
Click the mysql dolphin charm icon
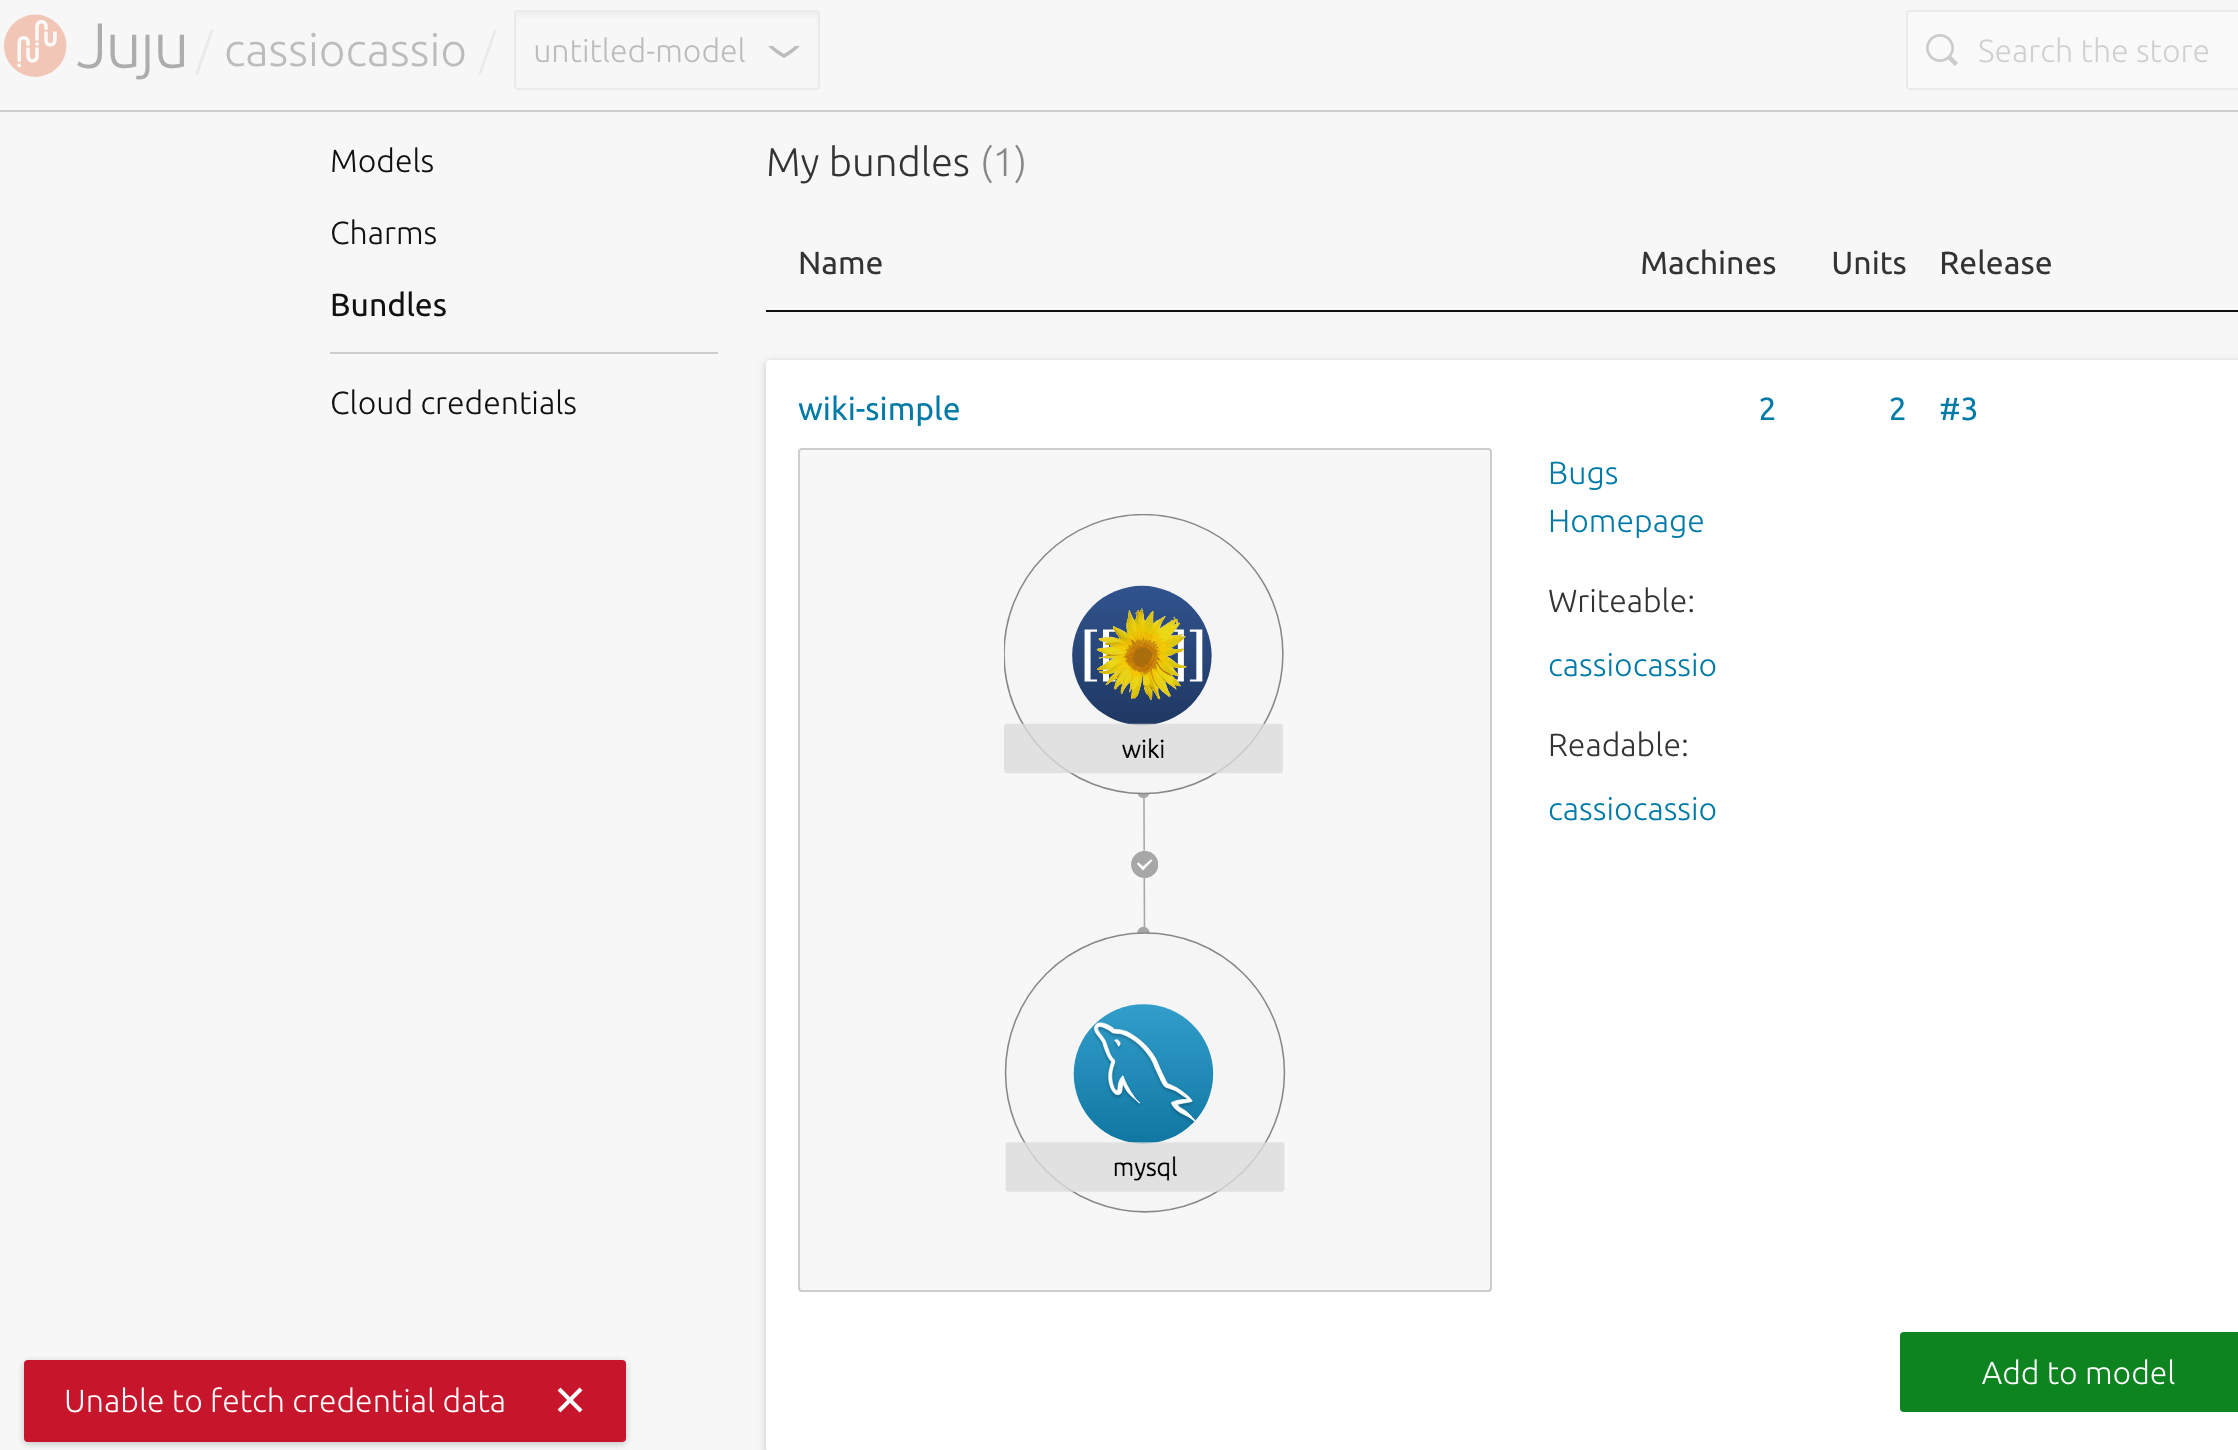pyautogui.click(x=1143, y=1073)
